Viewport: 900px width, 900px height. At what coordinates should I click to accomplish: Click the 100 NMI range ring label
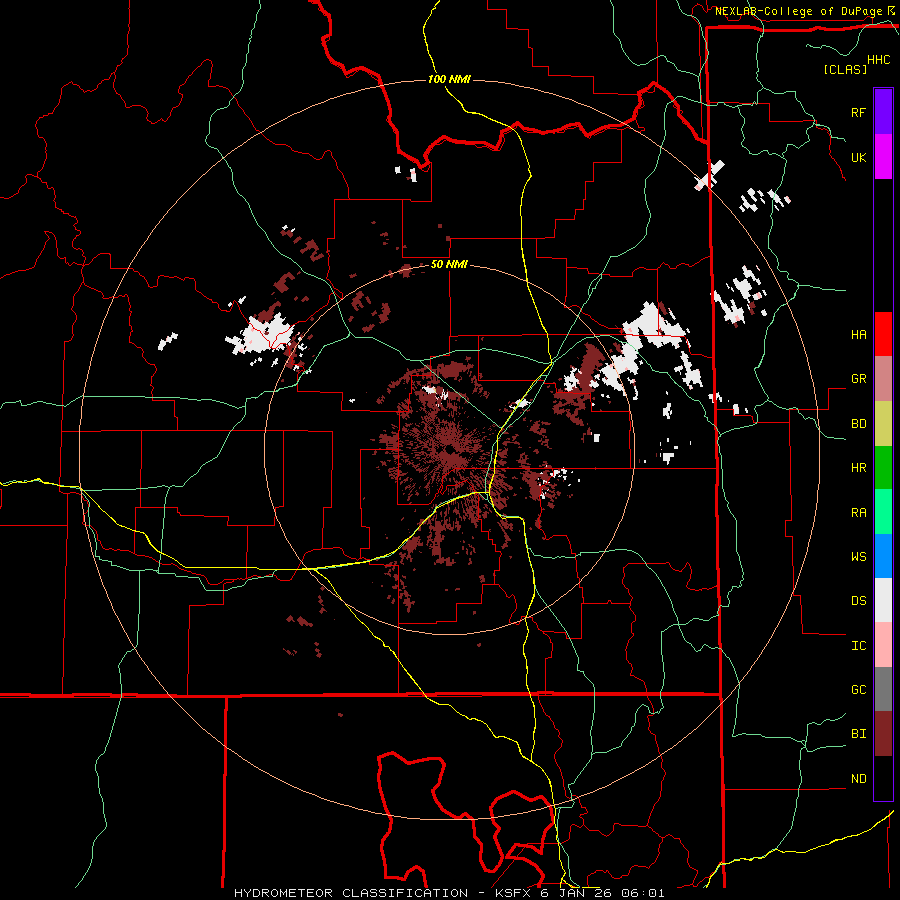tap(449, 79)
